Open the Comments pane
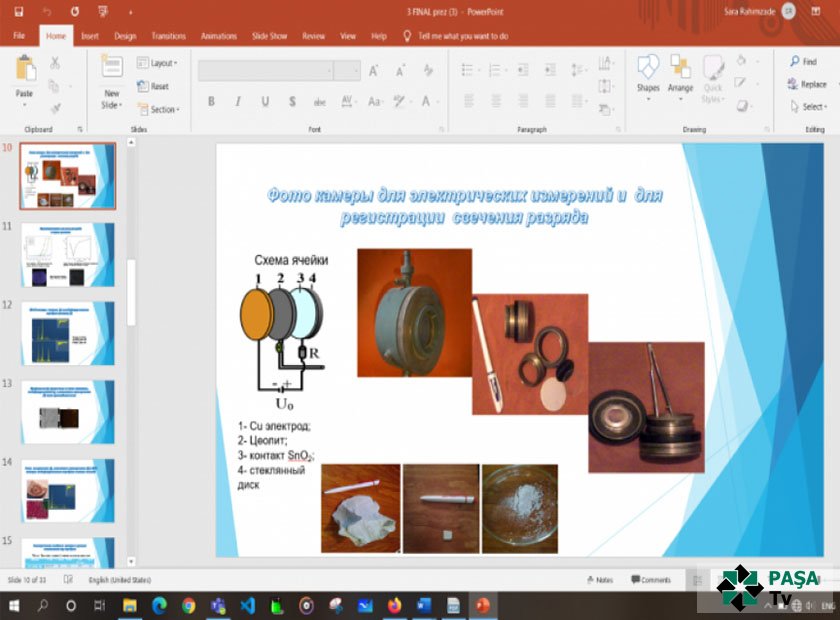This screenshot has height=620, width=840. (650, 580)
